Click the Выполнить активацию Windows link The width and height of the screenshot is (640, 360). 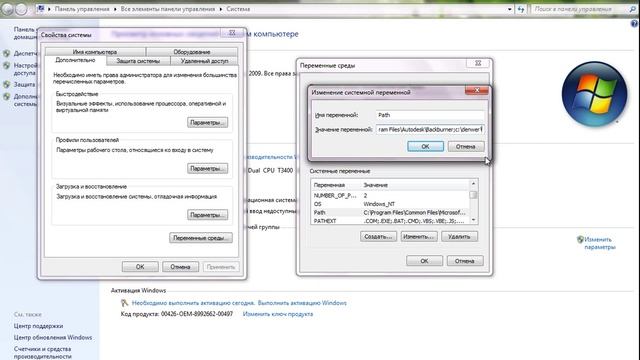pos(302,303)
